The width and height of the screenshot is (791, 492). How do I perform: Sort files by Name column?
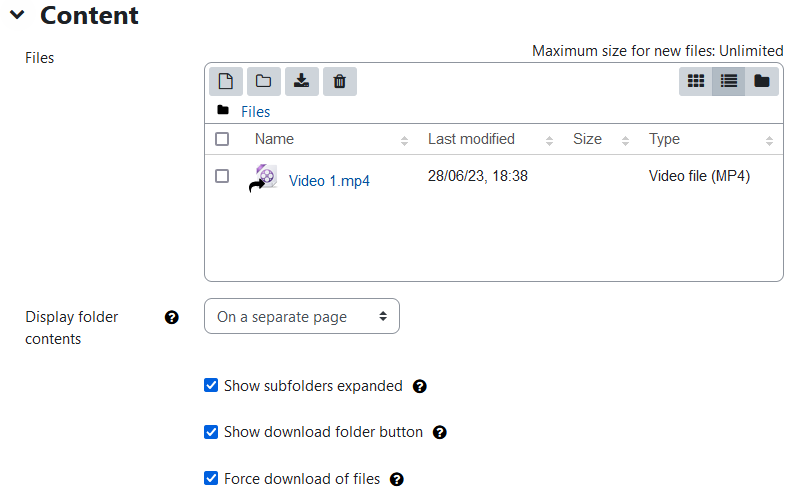click(x=274, y=139)
